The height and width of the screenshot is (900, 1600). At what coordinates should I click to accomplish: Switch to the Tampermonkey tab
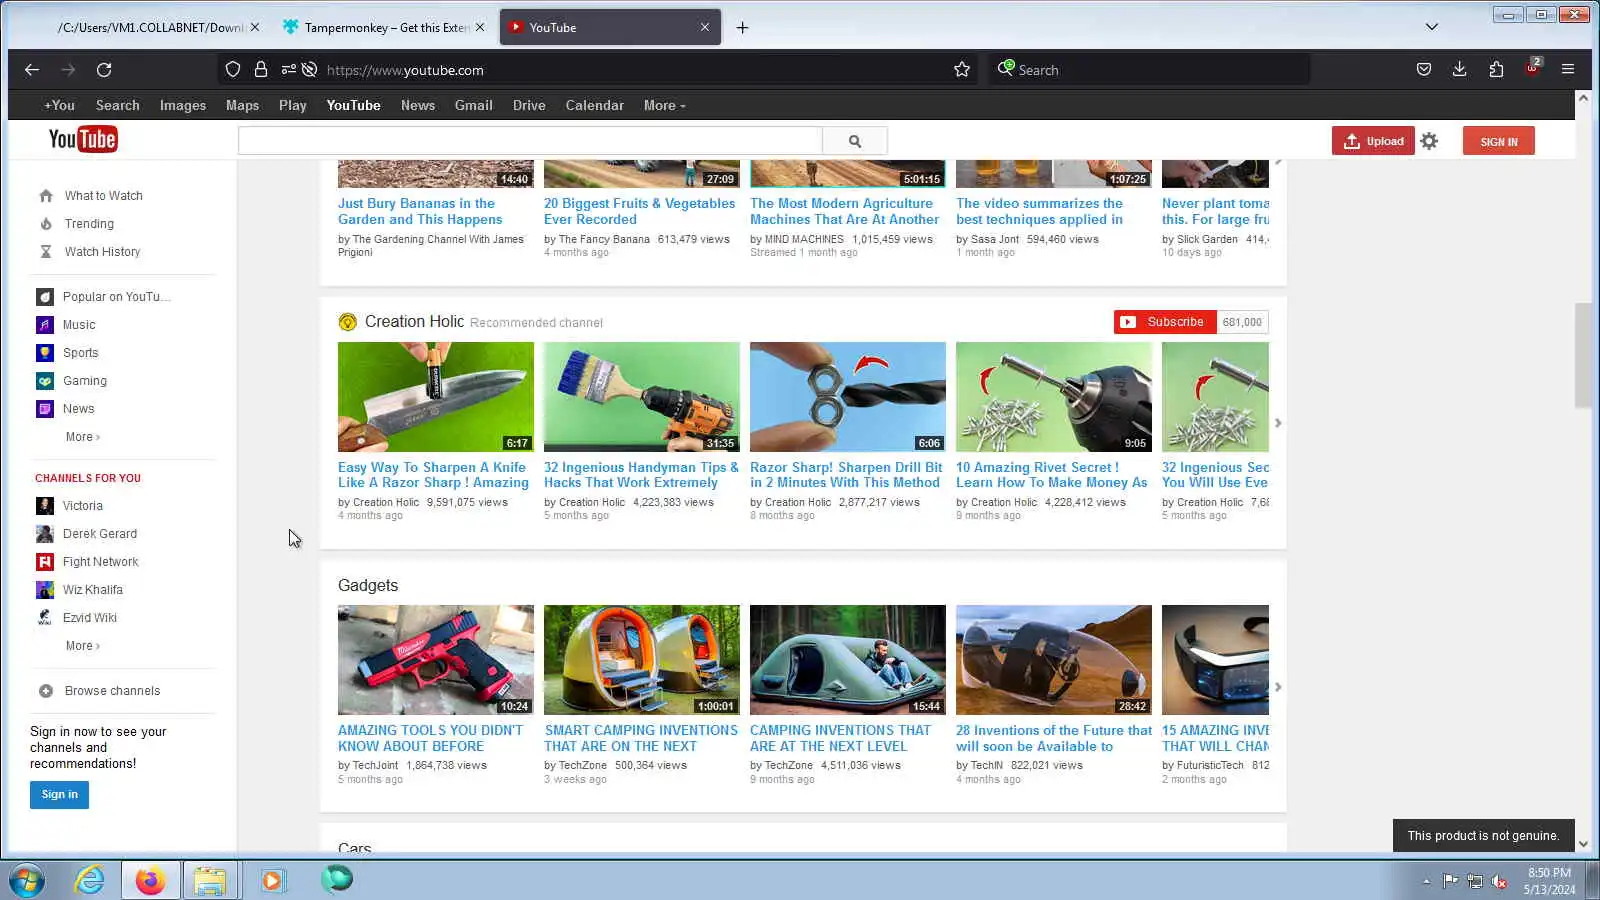(384, 28)
